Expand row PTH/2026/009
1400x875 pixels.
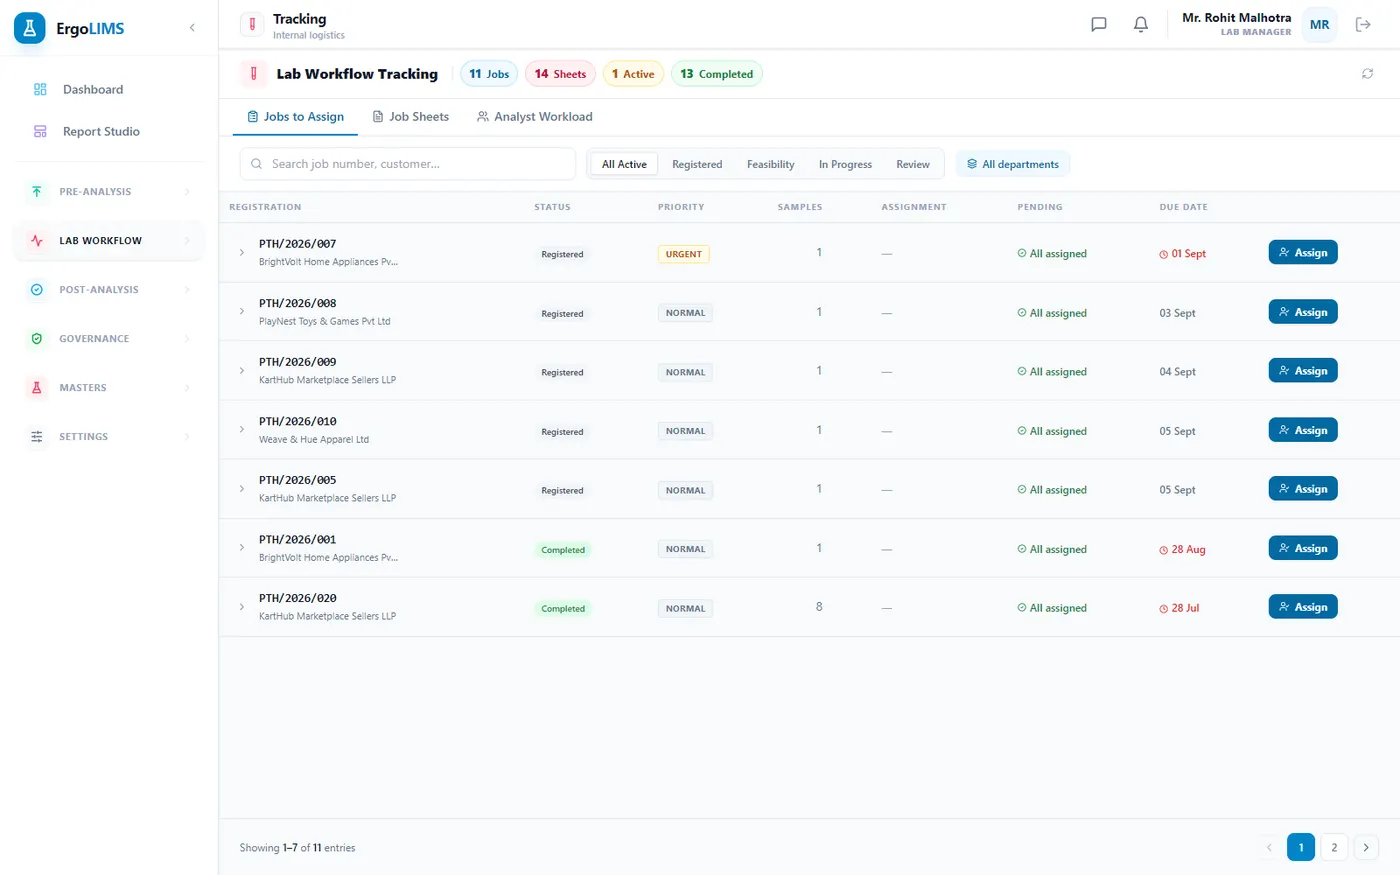(x=242, y=371)
